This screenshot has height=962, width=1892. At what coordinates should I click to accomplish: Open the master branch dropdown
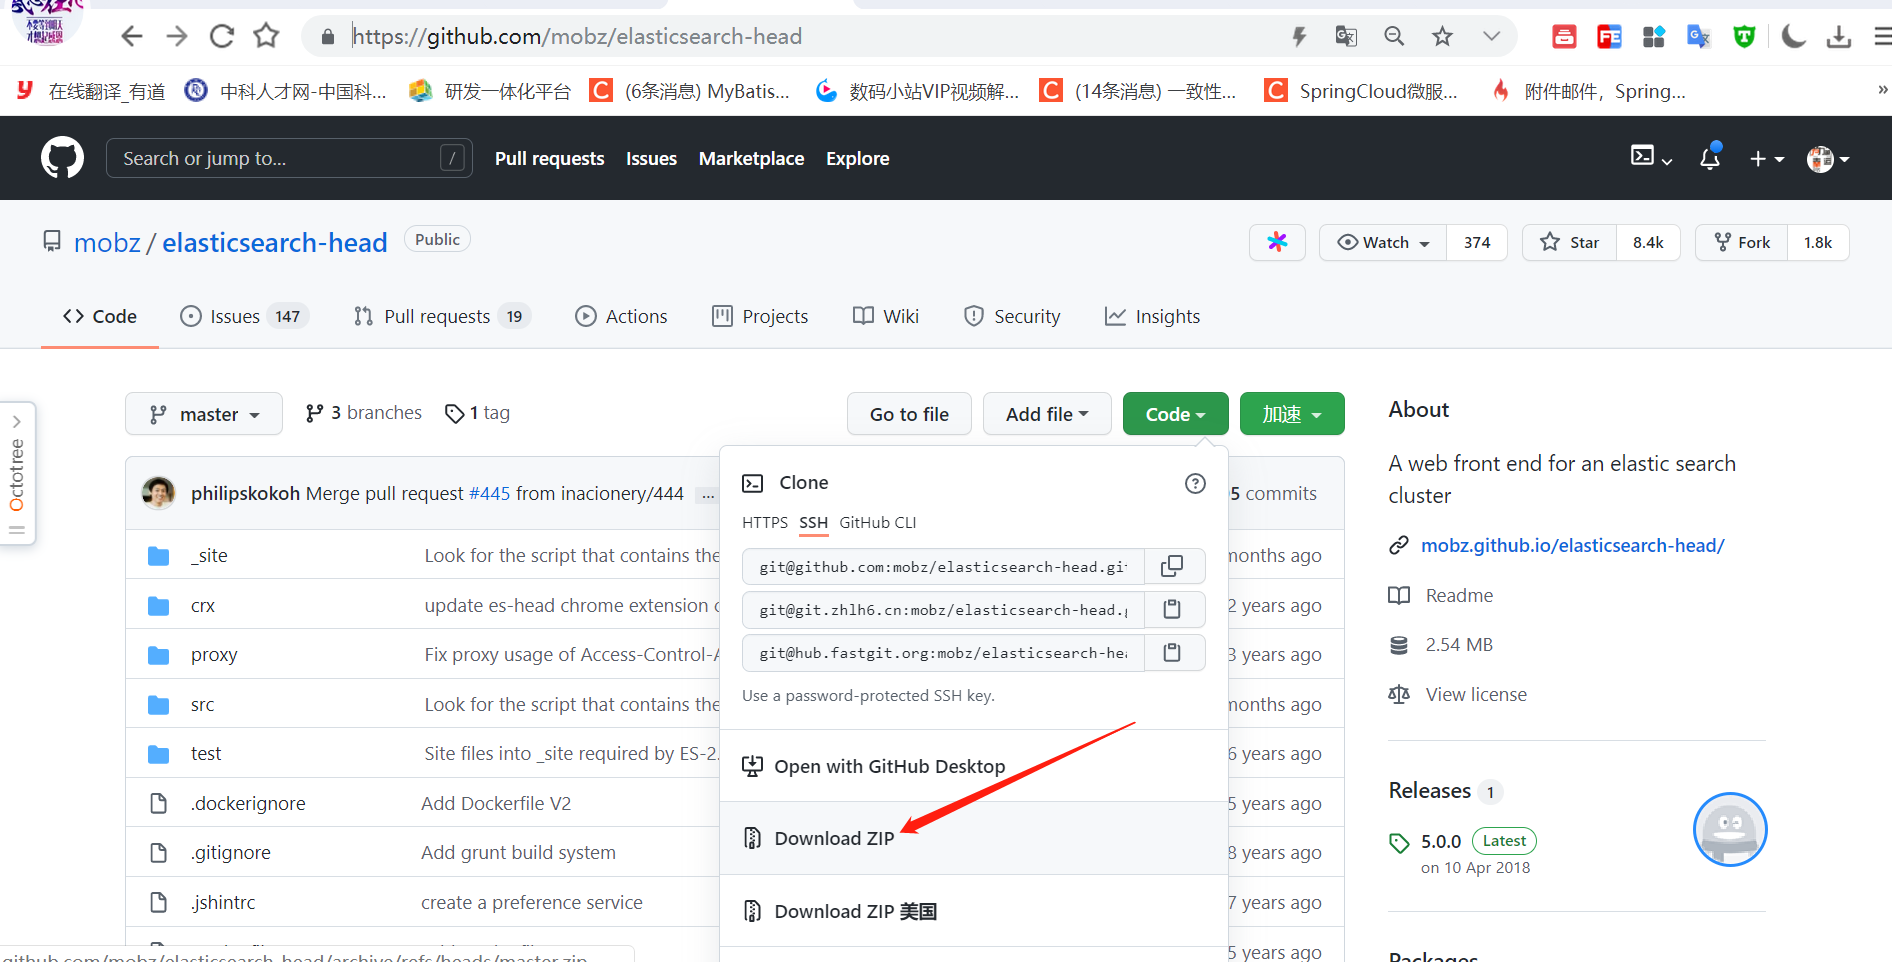(204, 414)
